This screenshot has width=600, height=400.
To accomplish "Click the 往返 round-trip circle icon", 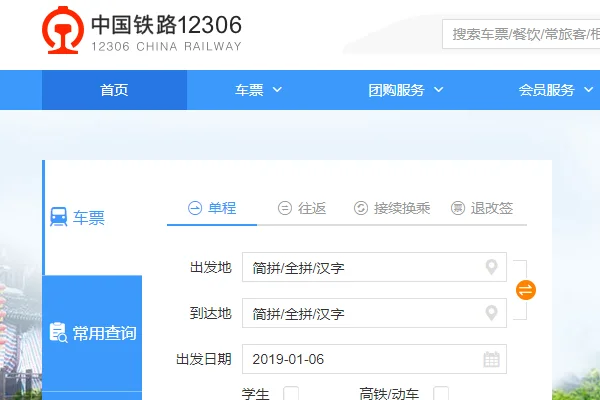I will point(285,208).
